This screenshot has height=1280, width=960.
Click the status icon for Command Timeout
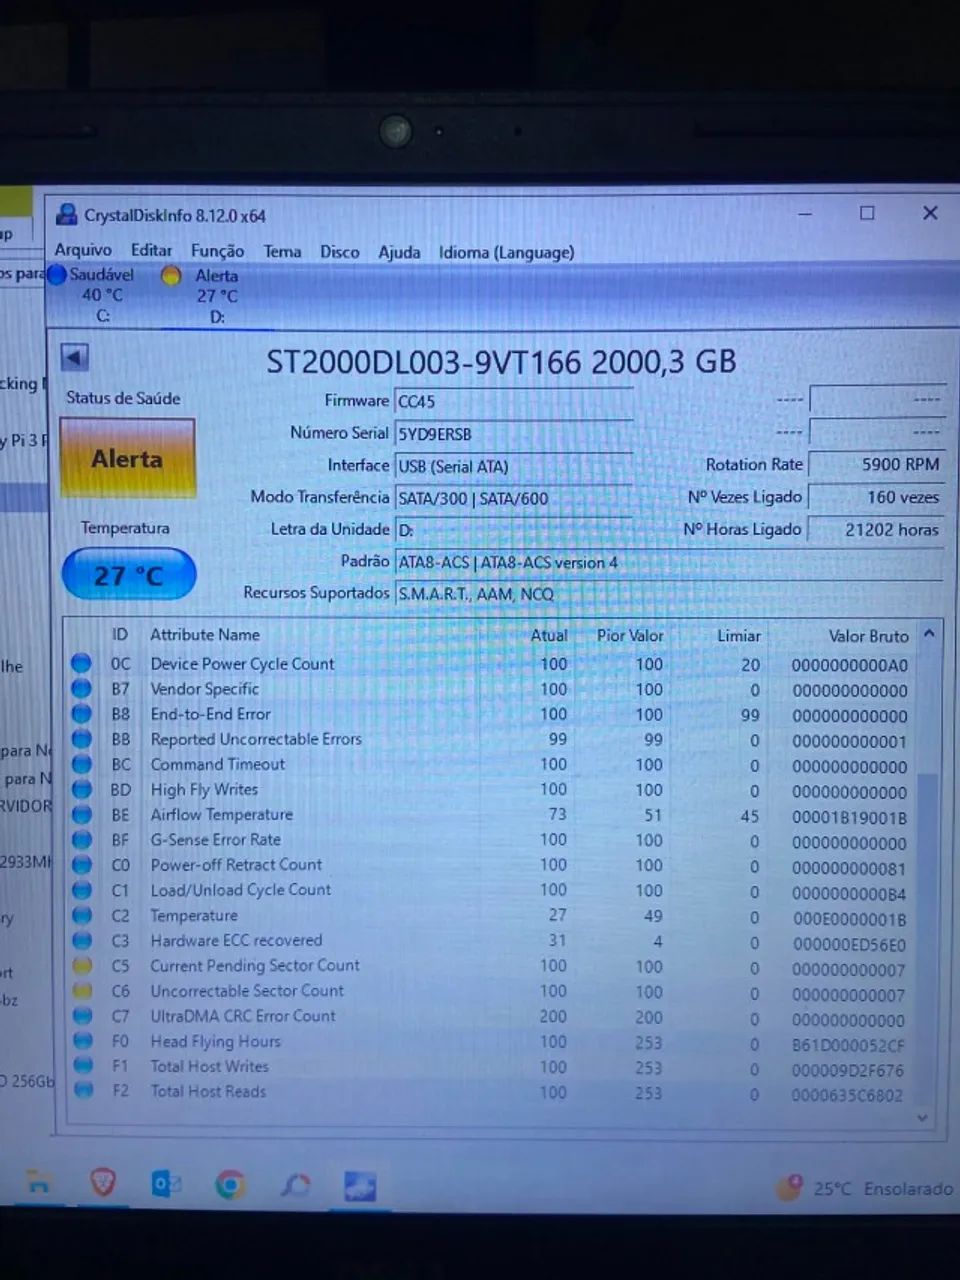pyautogui.click(x=82, y=763)
